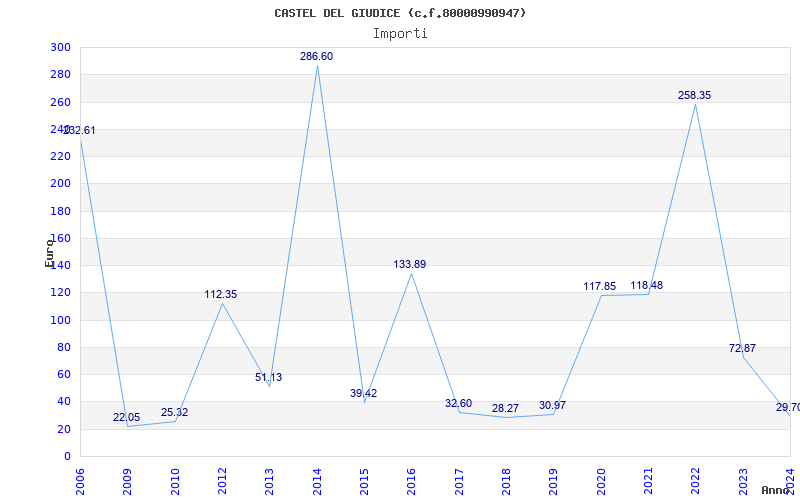Select year 2023 axis label
Image resolution: width=800 pixels, height=500 pixels.
742,482
